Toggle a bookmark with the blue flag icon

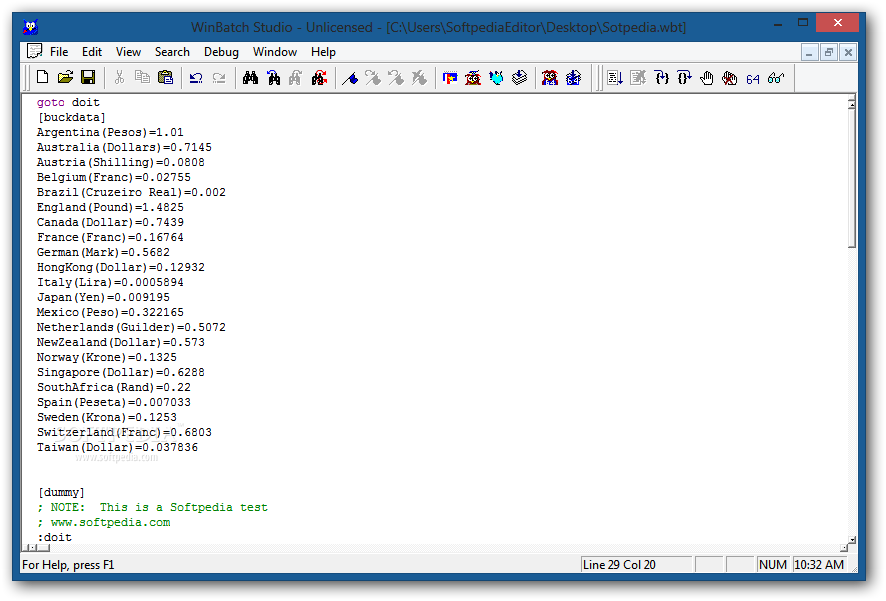tap(350, 77)
